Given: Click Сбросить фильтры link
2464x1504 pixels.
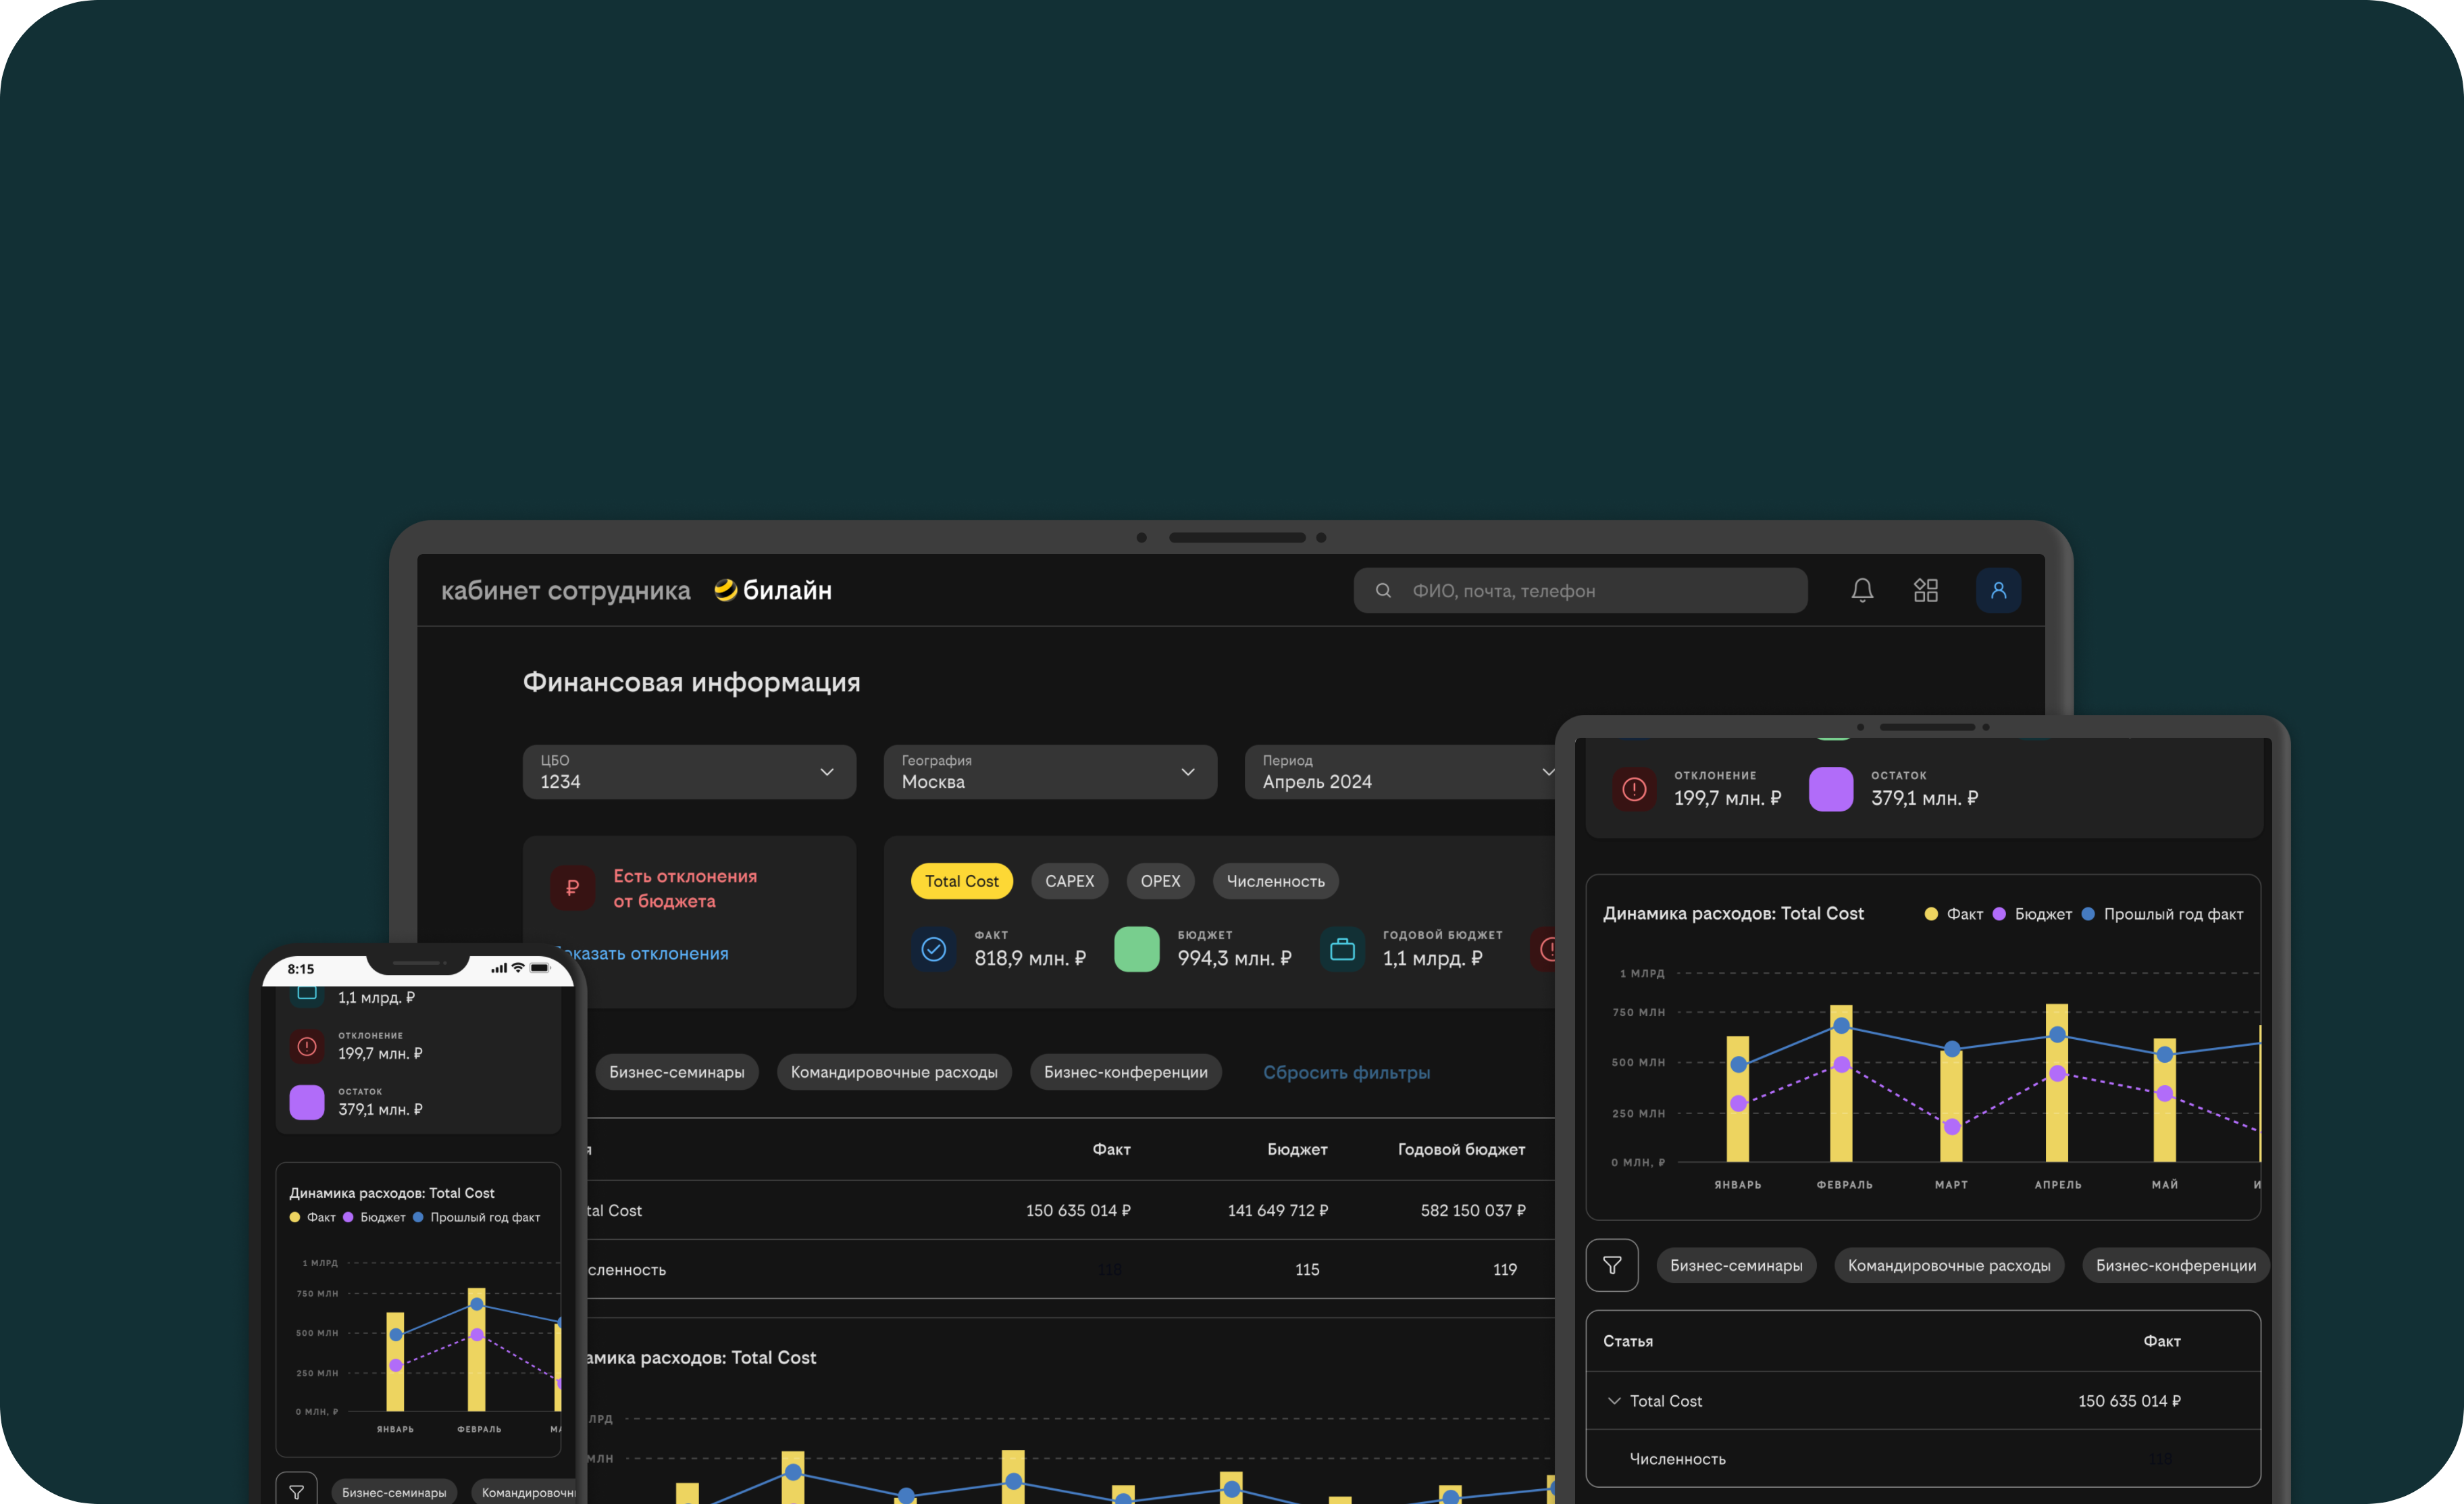Looking at the screenshot, I should tap(1346, 1072).
